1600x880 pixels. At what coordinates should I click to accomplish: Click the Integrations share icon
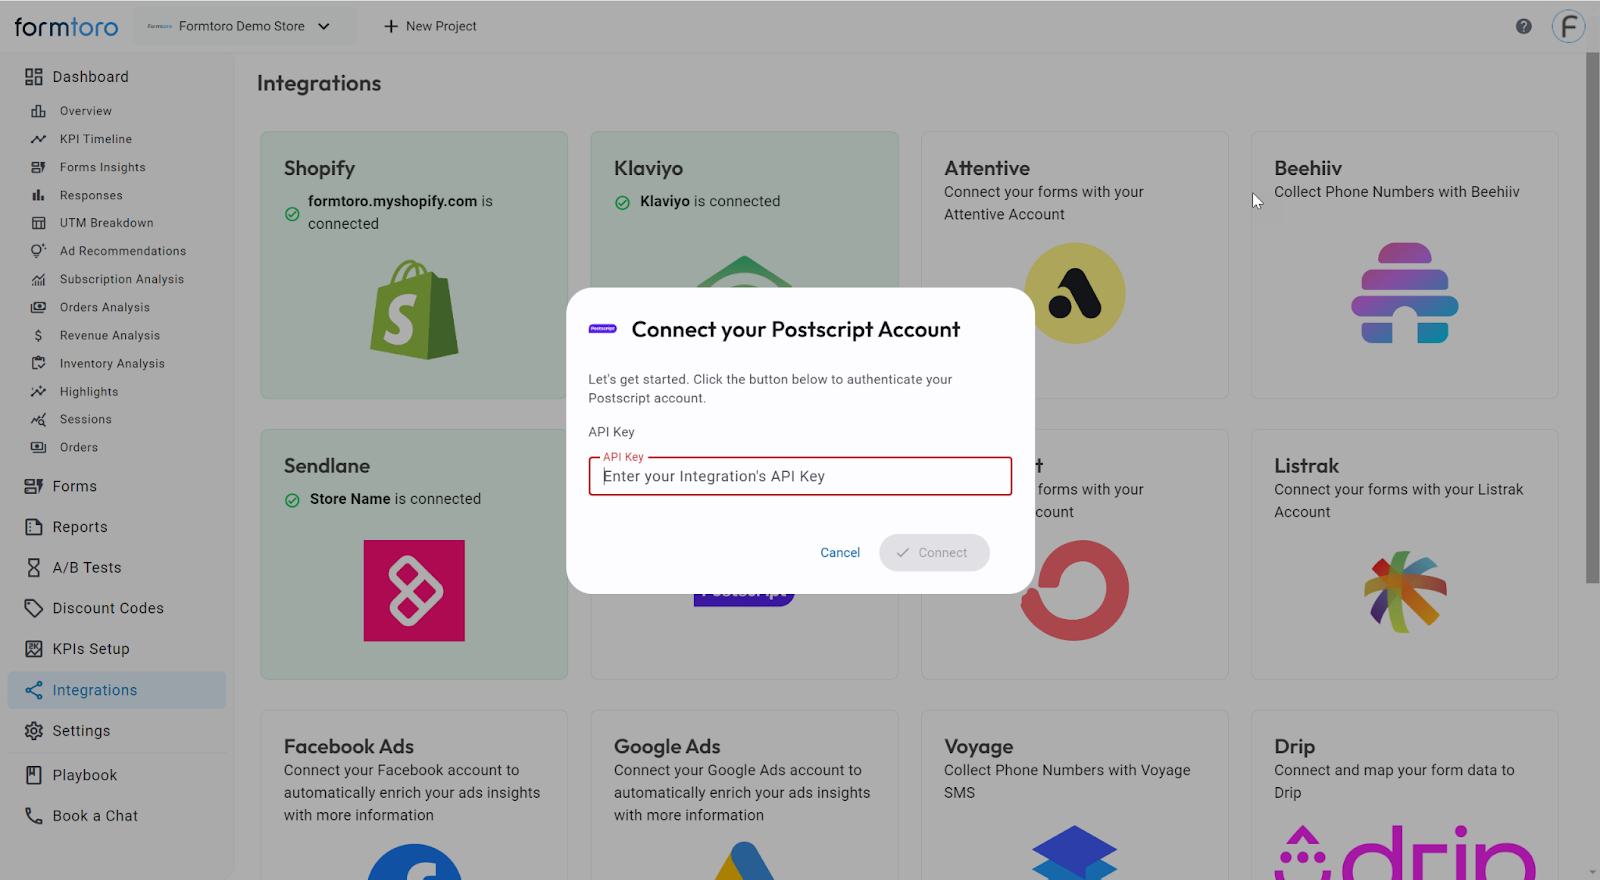click(x=34, y=690)
